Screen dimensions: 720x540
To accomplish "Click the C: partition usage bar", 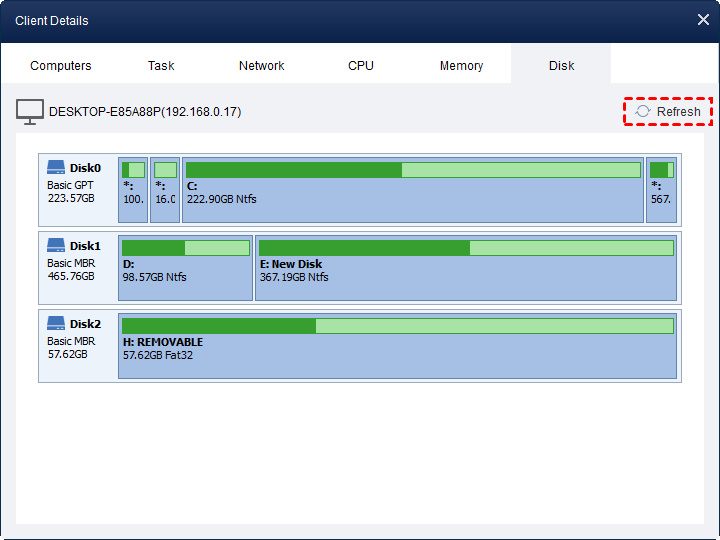I will [413, 170].
